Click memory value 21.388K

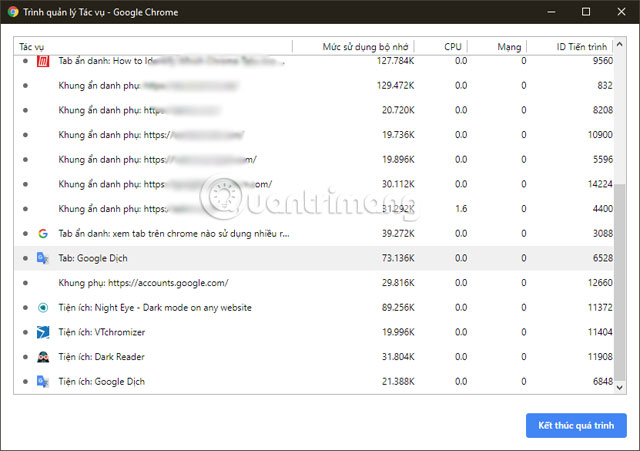[x=398, y=382]
